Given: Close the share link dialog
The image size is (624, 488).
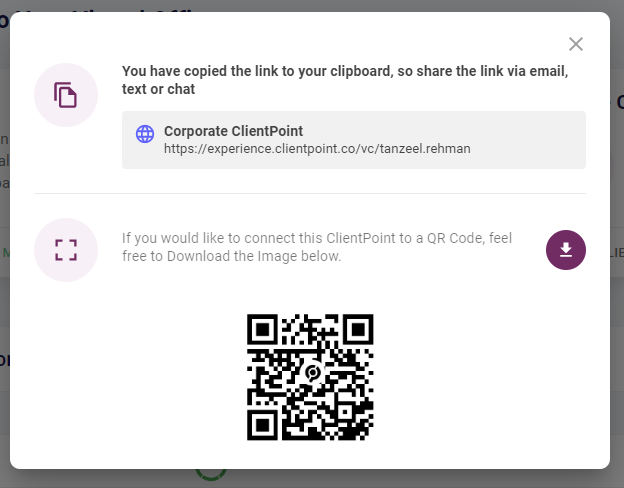Looking at the screenshot, I should (x=575, y=44).
